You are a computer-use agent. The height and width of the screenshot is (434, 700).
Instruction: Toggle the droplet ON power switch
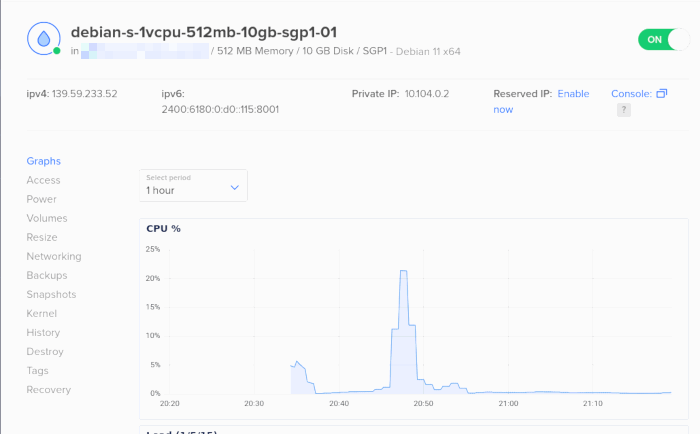pos(663,40)
